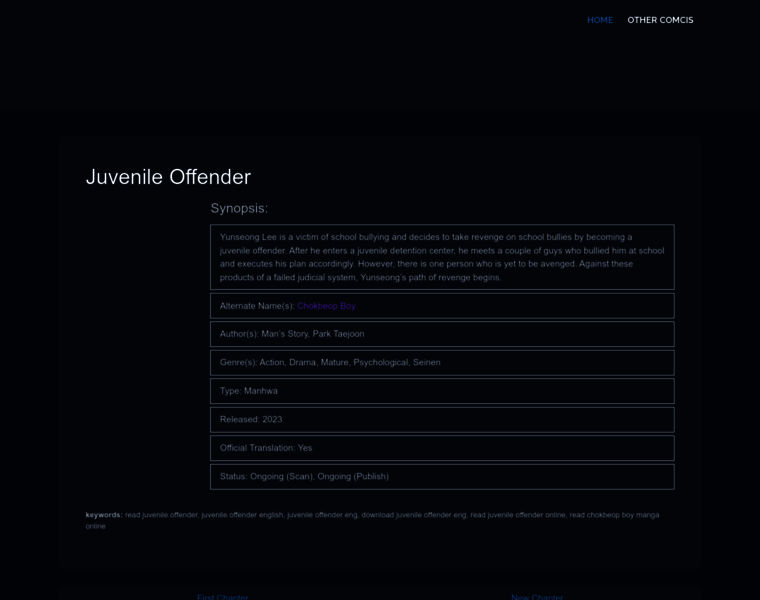
Task: Click the Official Translation: Yes row
Action: 442,448
